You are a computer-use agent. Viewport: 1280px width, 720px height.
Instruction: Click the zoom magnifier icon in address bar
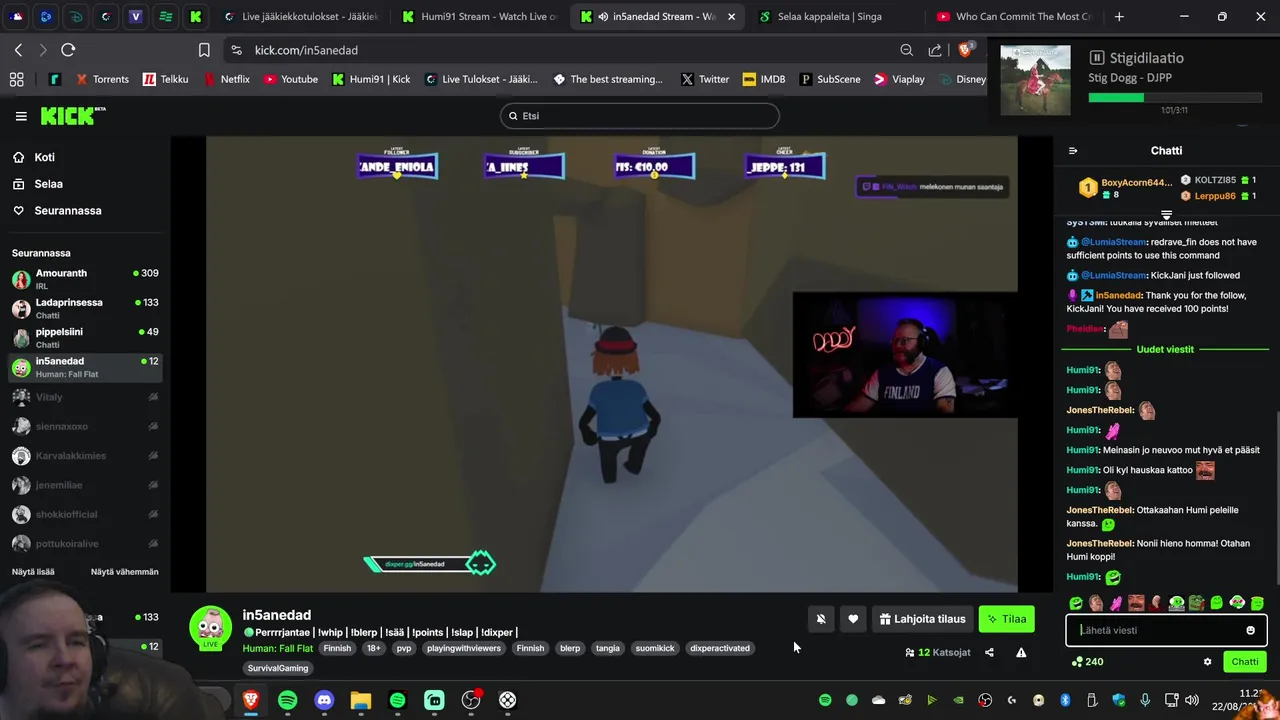[906, 50]
